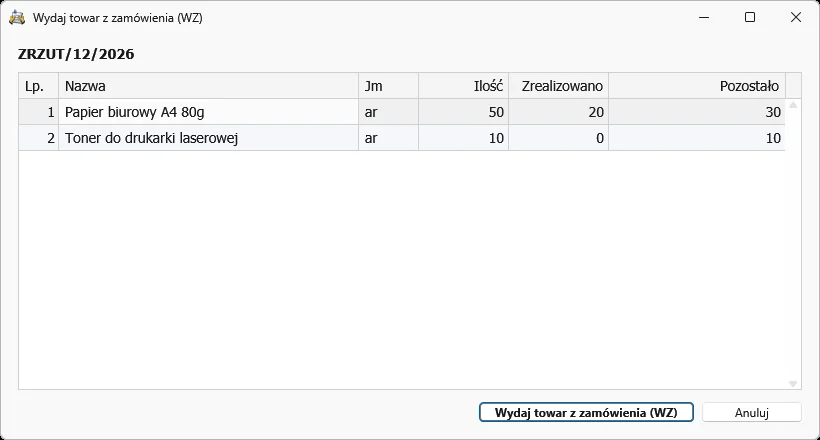The height and width of the screenshot is (440, 820).
Task: Click the scrollbar down arrow
Action: point(793,383)
